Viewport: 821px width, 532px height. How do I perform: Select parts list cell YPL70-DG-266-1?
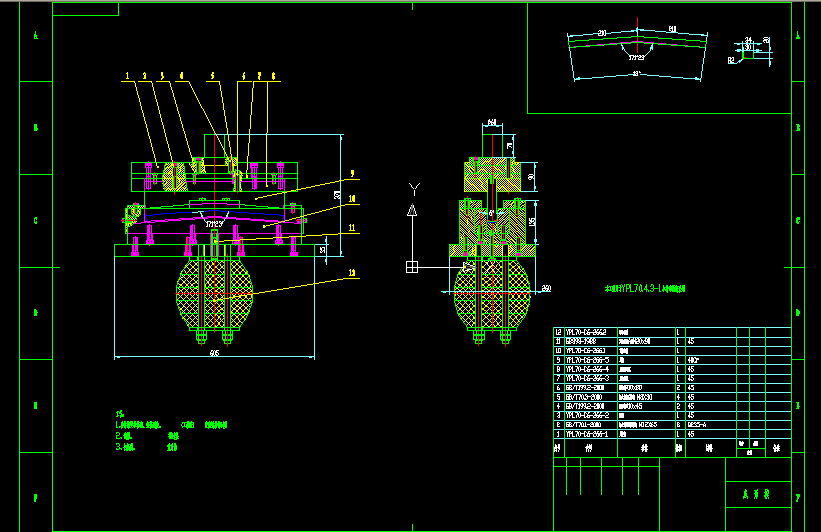(586, 434)
